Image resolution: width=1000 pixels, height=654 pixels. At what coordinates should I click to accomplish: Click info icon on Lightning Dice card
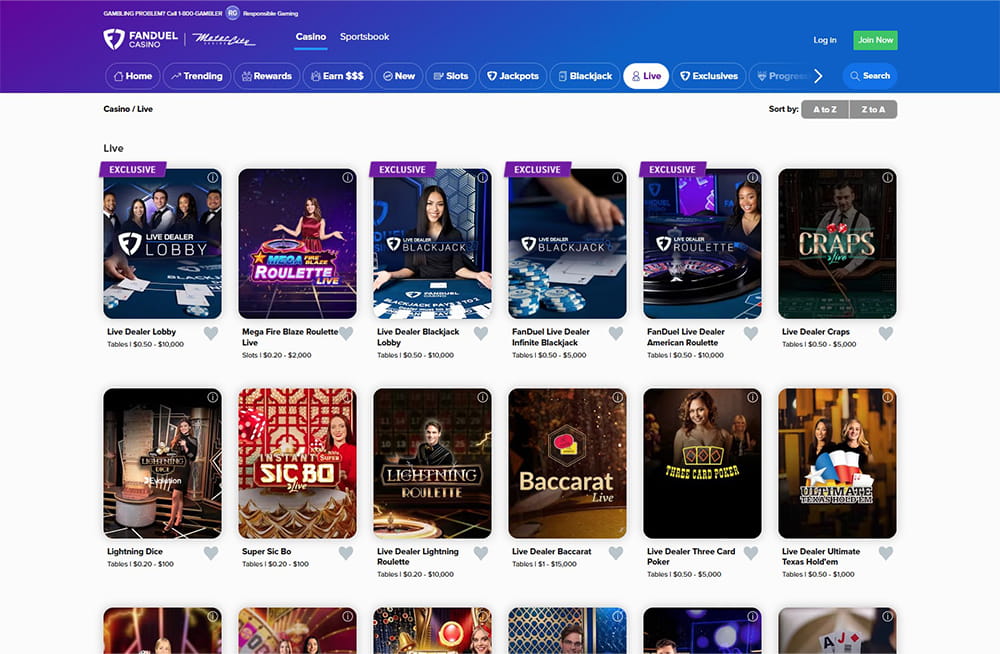[212, 397]
